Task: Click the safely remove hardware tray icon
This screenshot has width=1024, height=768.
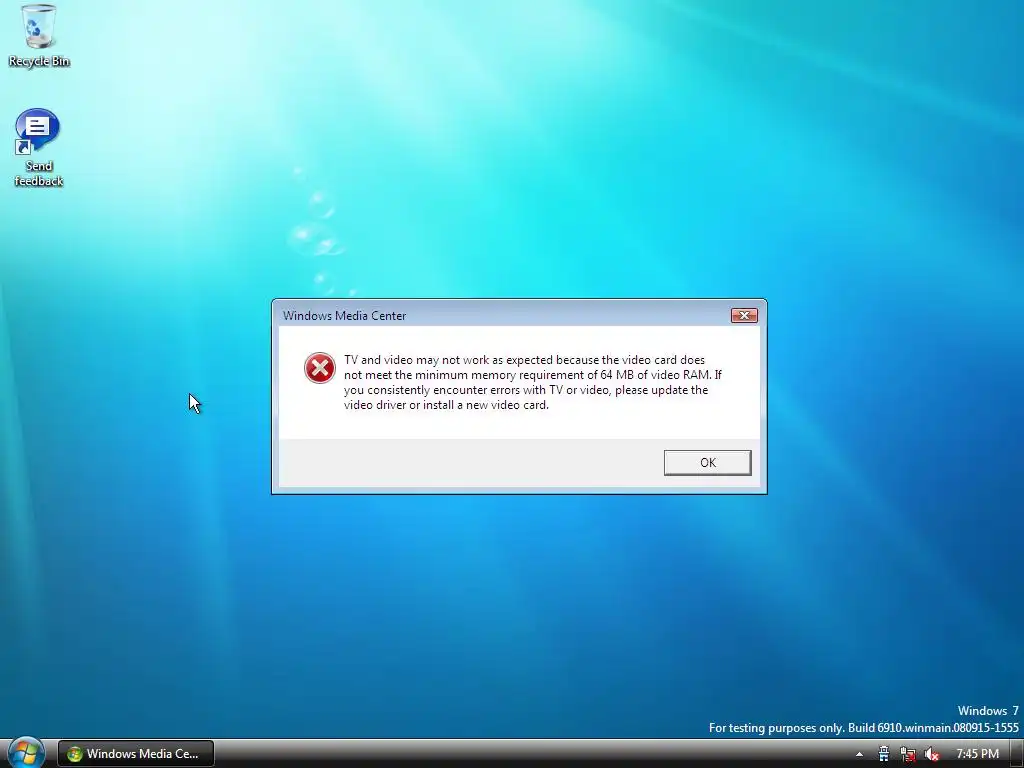Action: coord(884,754)
